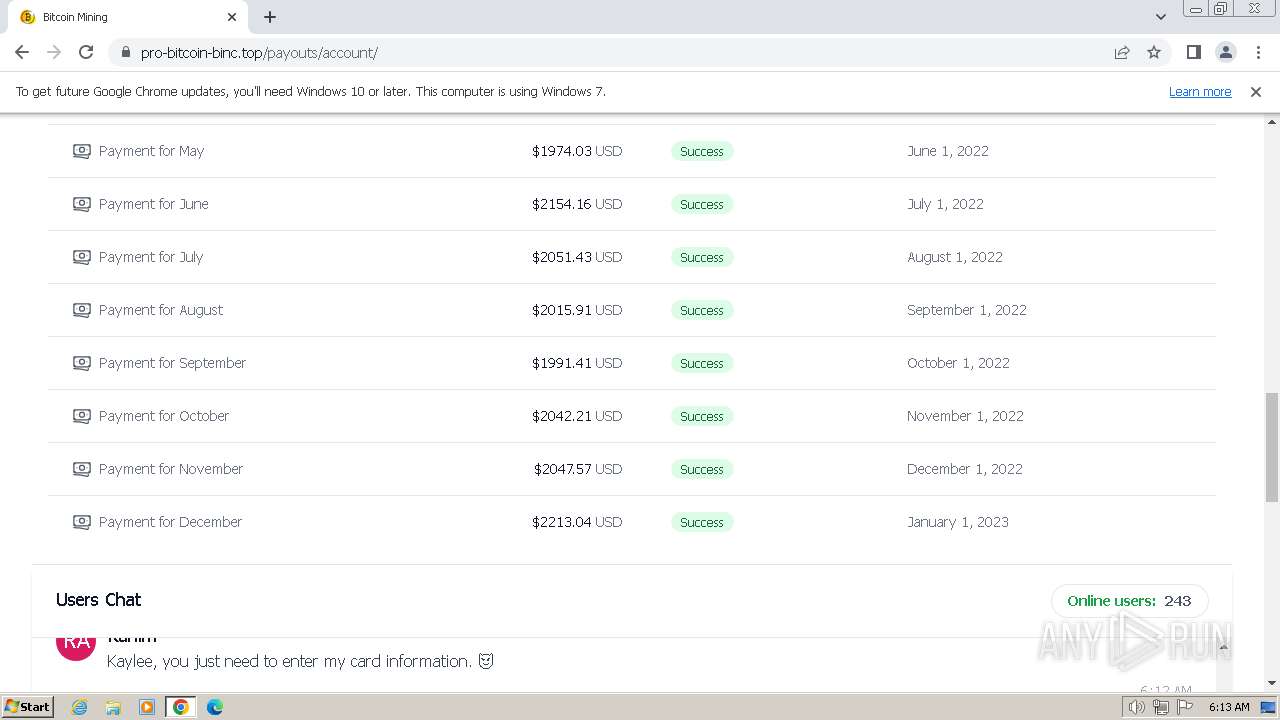The height and width of the screenshot is (720, 1280).
Task: Click the chat message about card information
Action: pyautogui.click(x=300, y=661)
